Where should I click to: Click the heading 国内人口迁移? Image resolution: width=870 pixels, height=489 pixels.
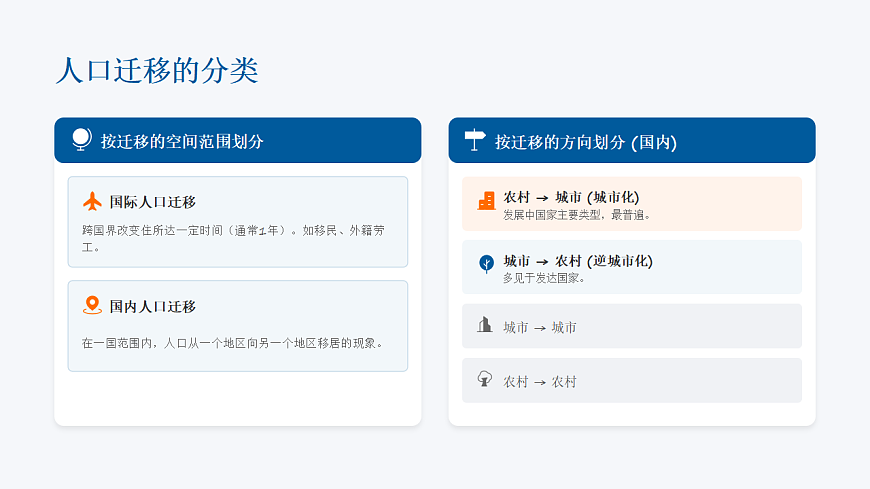[x=153, y=306]
